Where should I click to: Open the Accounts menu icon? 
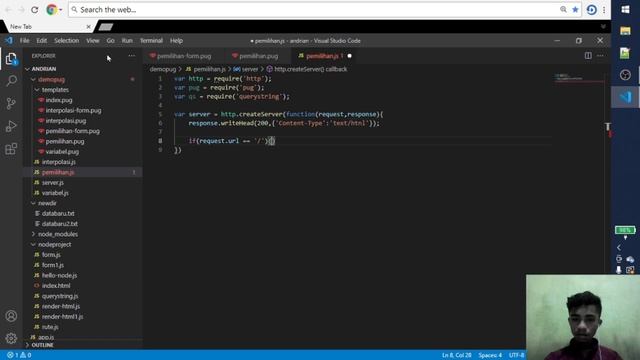point(11,316)
